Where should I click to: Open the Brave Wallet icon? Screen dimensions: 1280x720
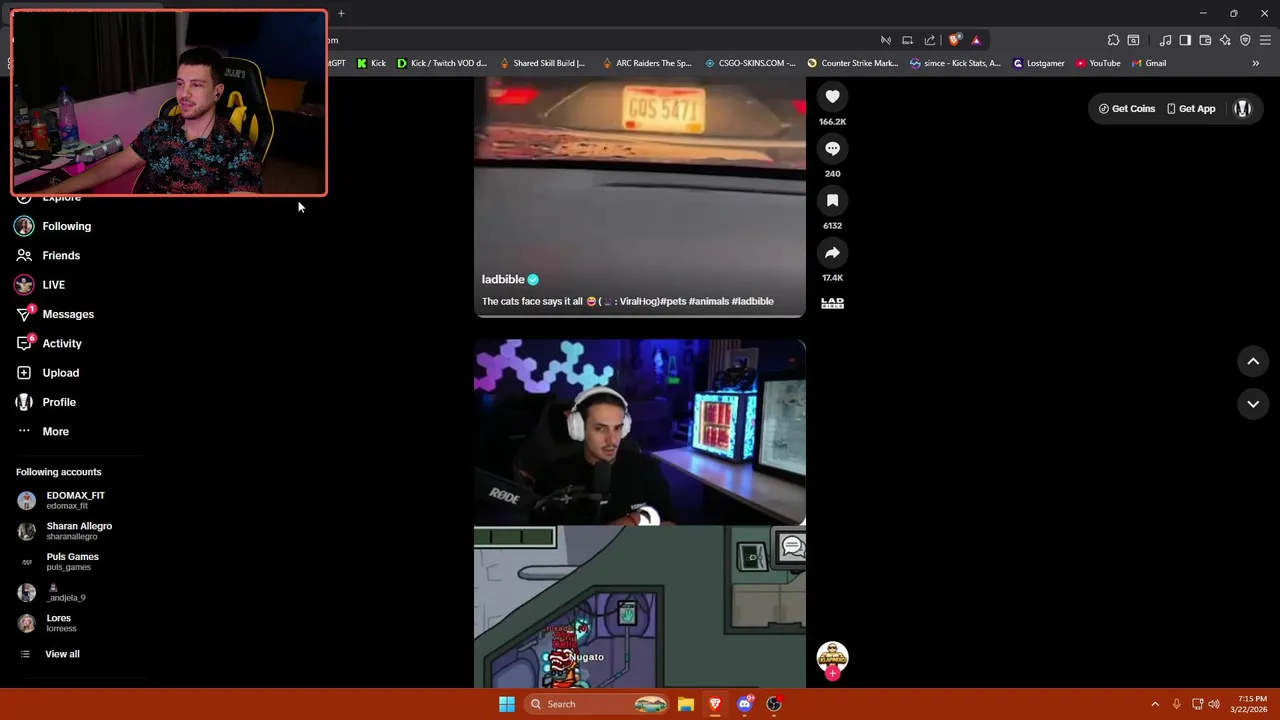click(x=1205, y=40)
